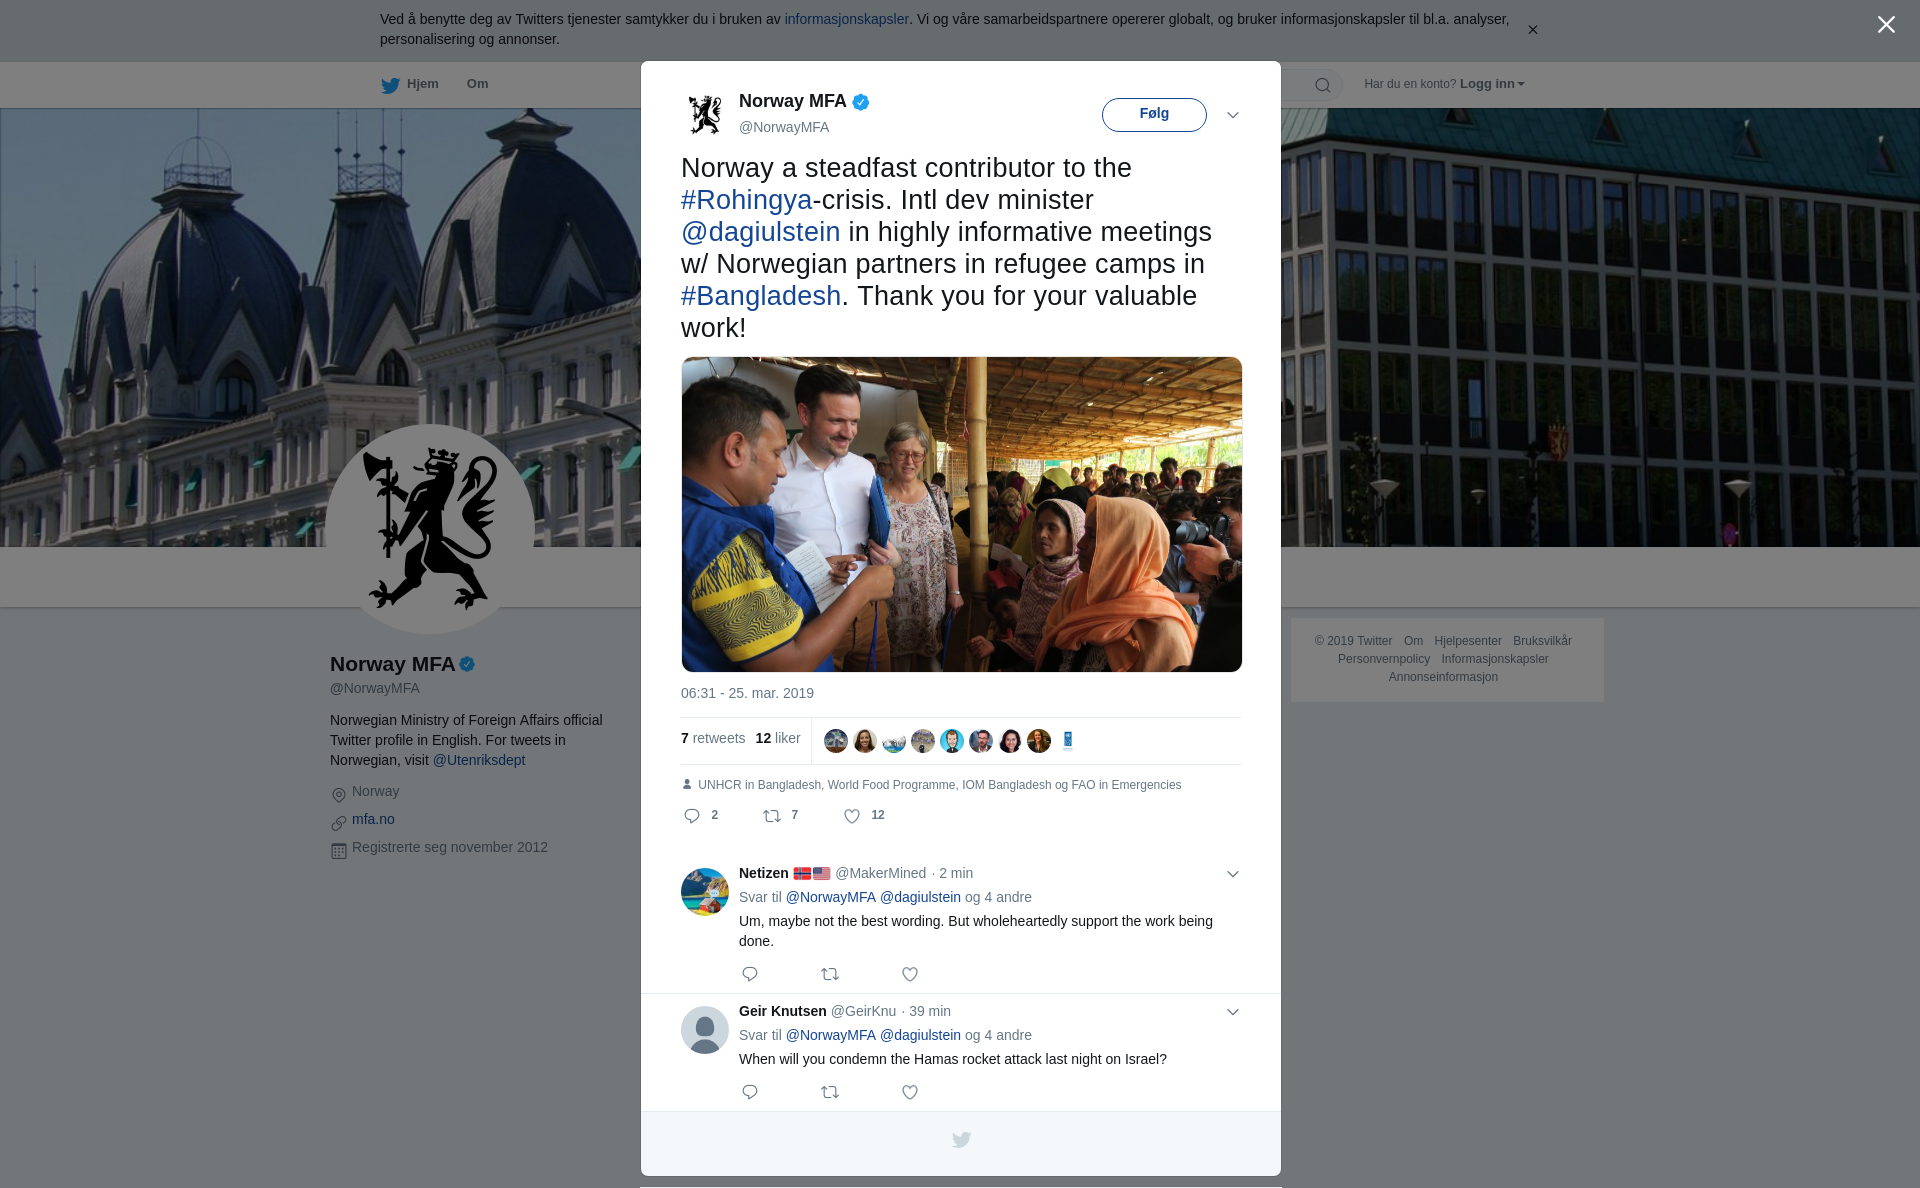Open the Om menu item in the top bar
The image size is (1920, 1188).
click(478, 84)
